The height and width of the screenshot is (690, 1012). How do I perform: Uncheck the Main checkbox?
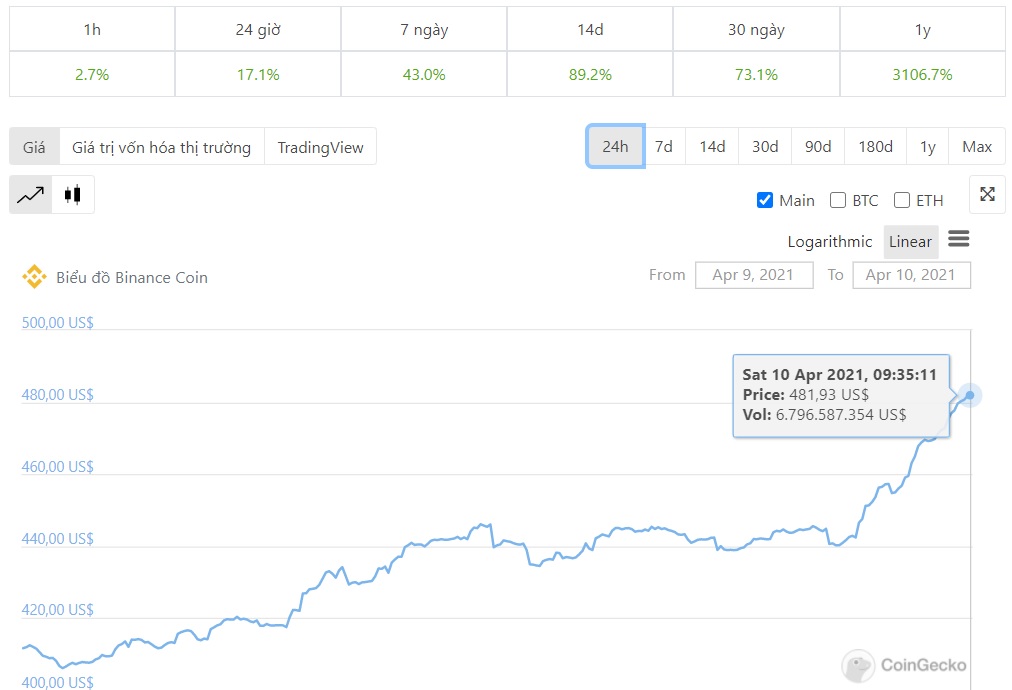(765, 200)
